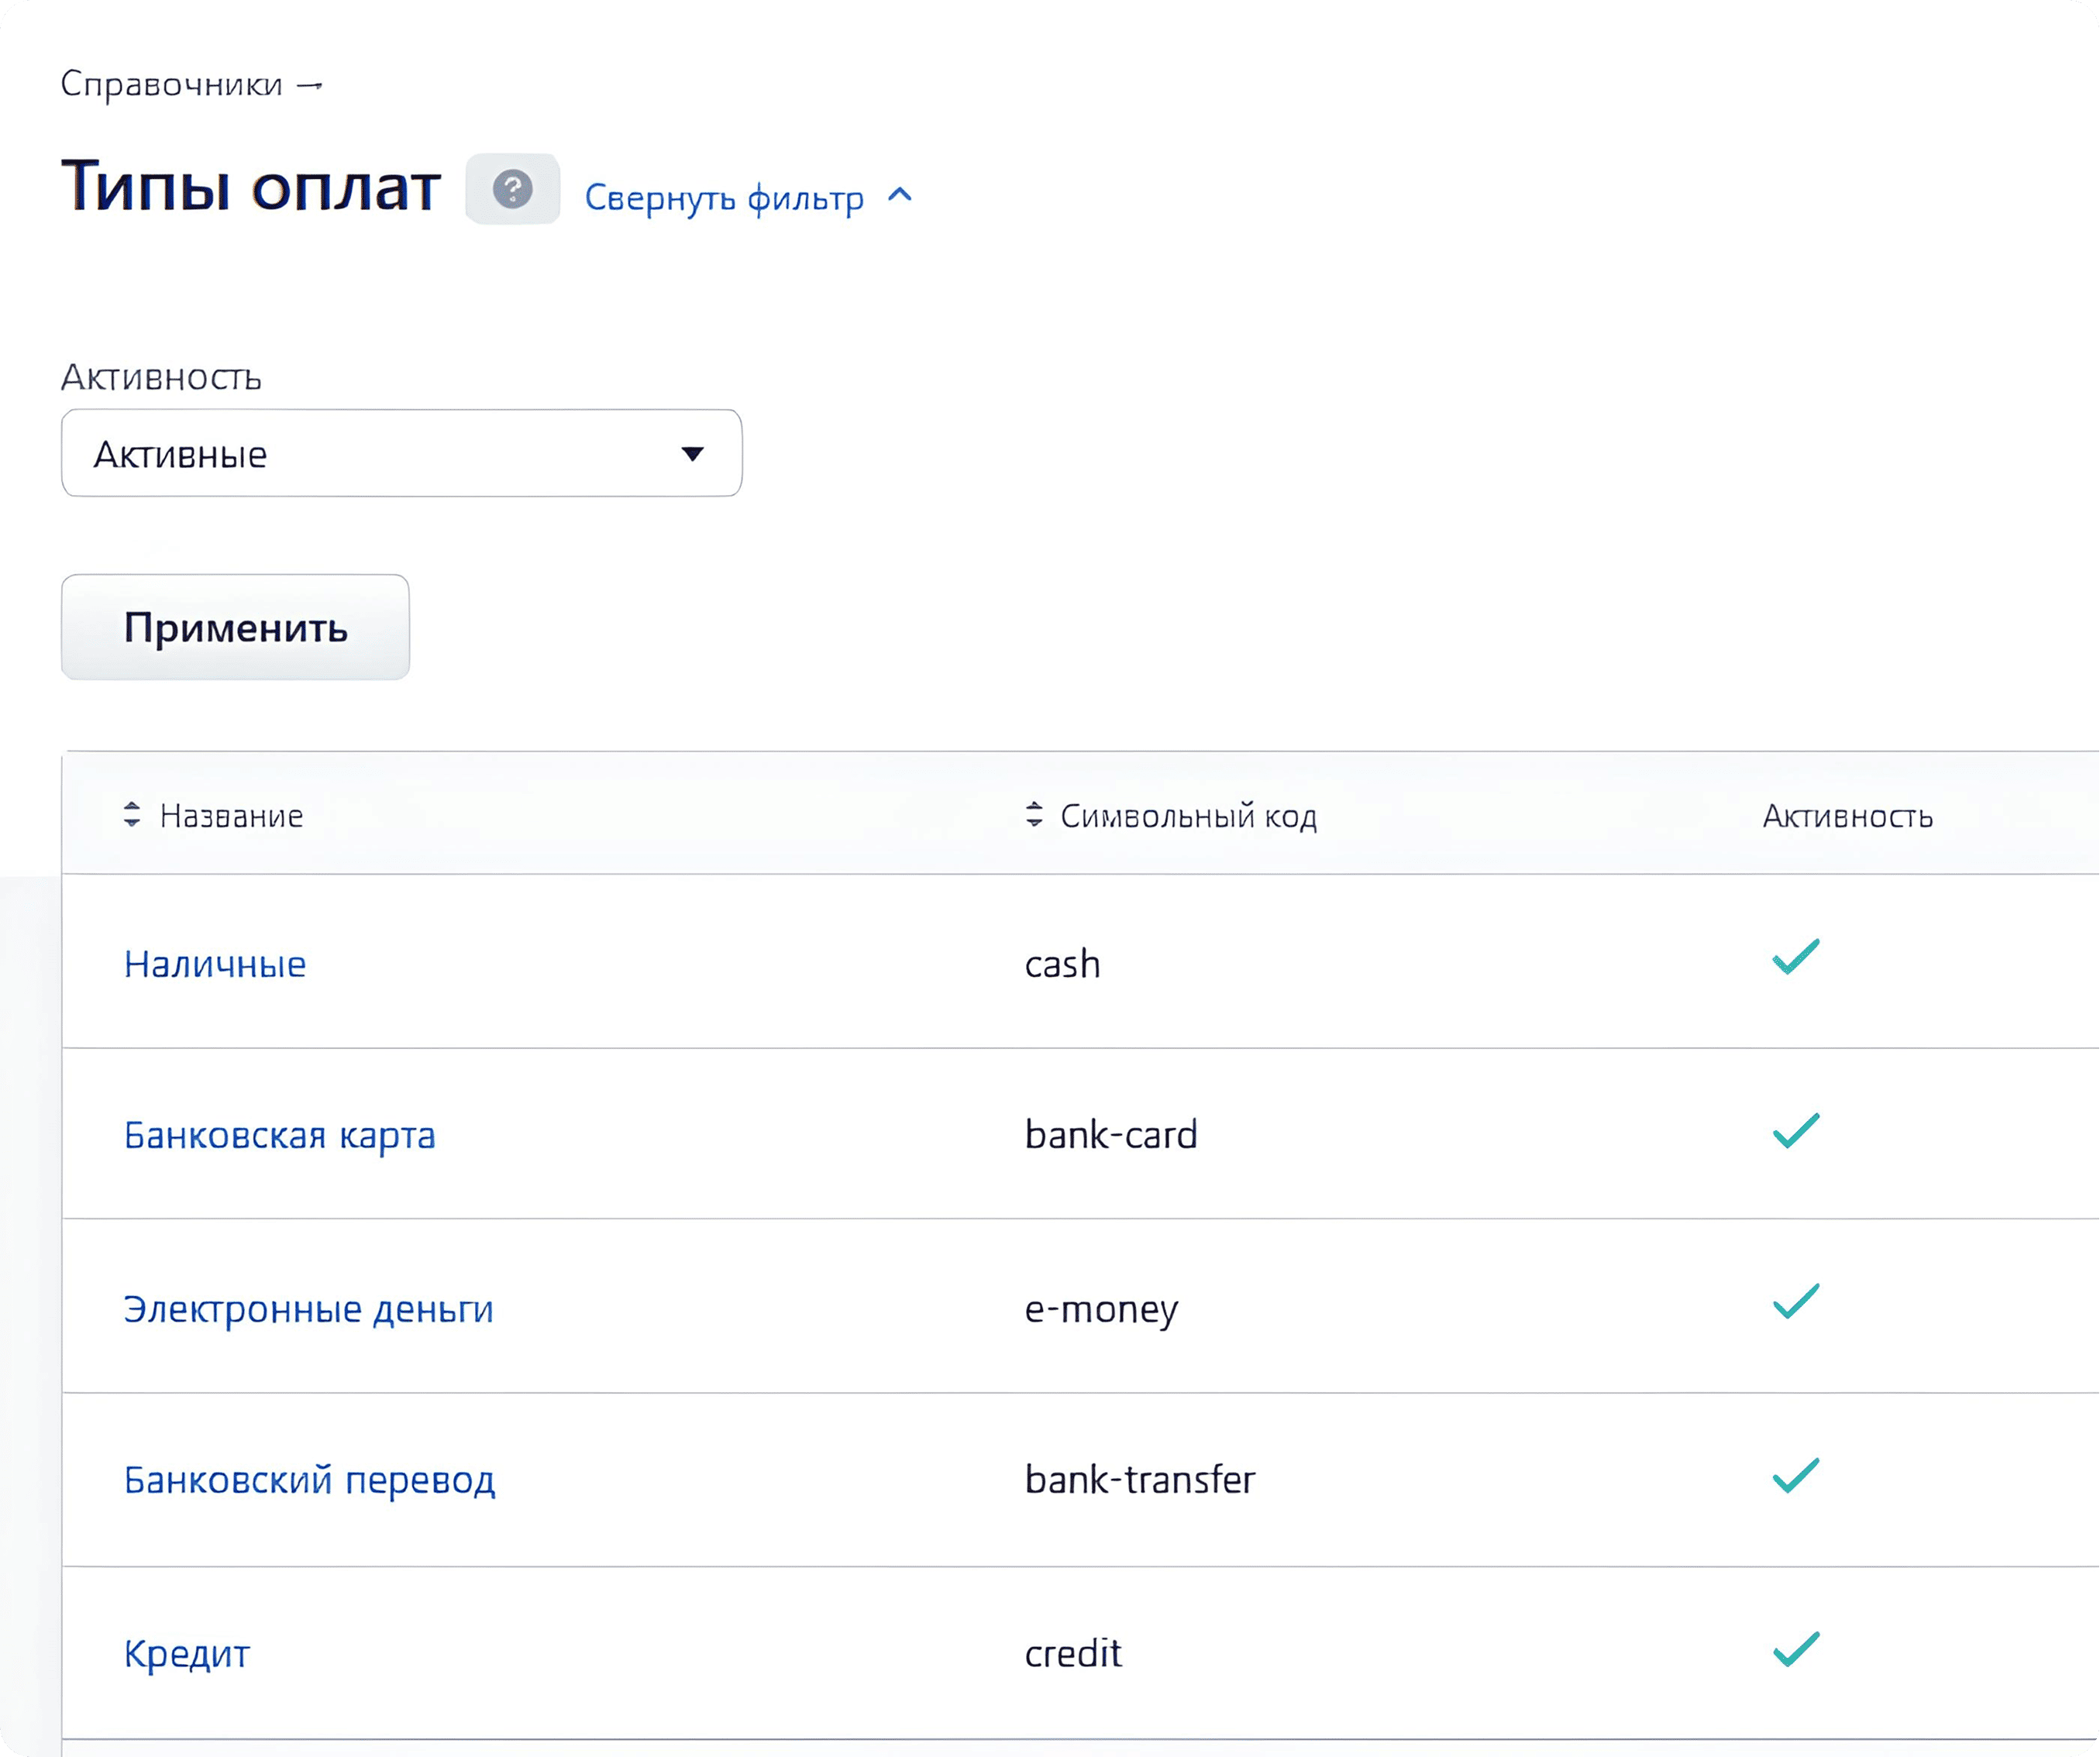This screenshot has width=2100, height=1757.
Task: Click the Активность filter label
Action: [161, 377]
